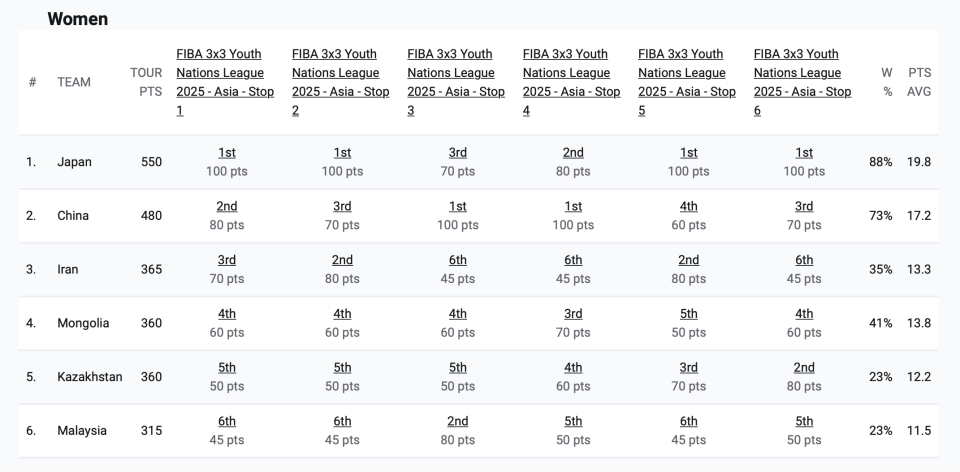This screenshot has width=960, height=472.
Task: Open the Asia Stop 2 event link
Action: click(x=340, y=82)
